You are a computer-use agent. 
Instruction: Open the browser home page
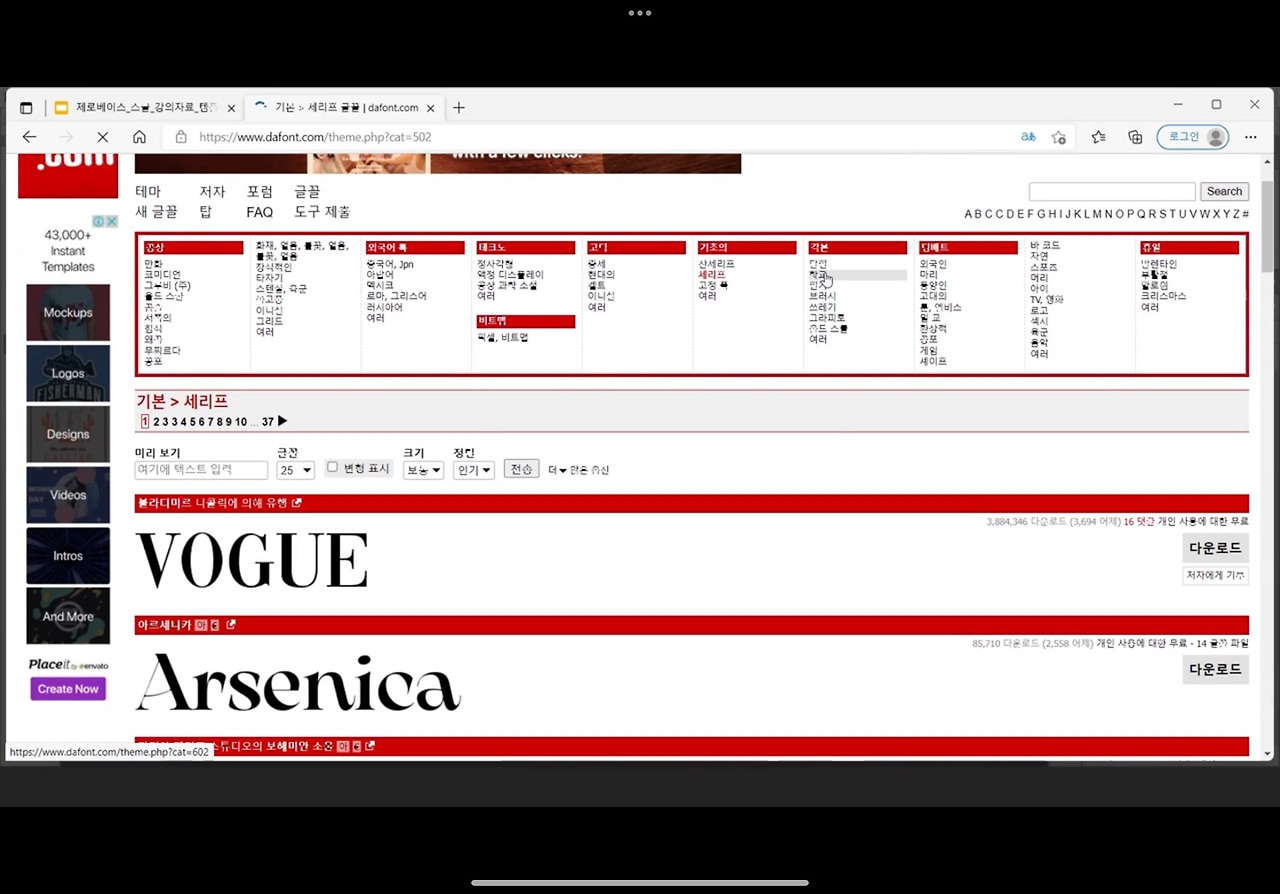pos(139,137)
